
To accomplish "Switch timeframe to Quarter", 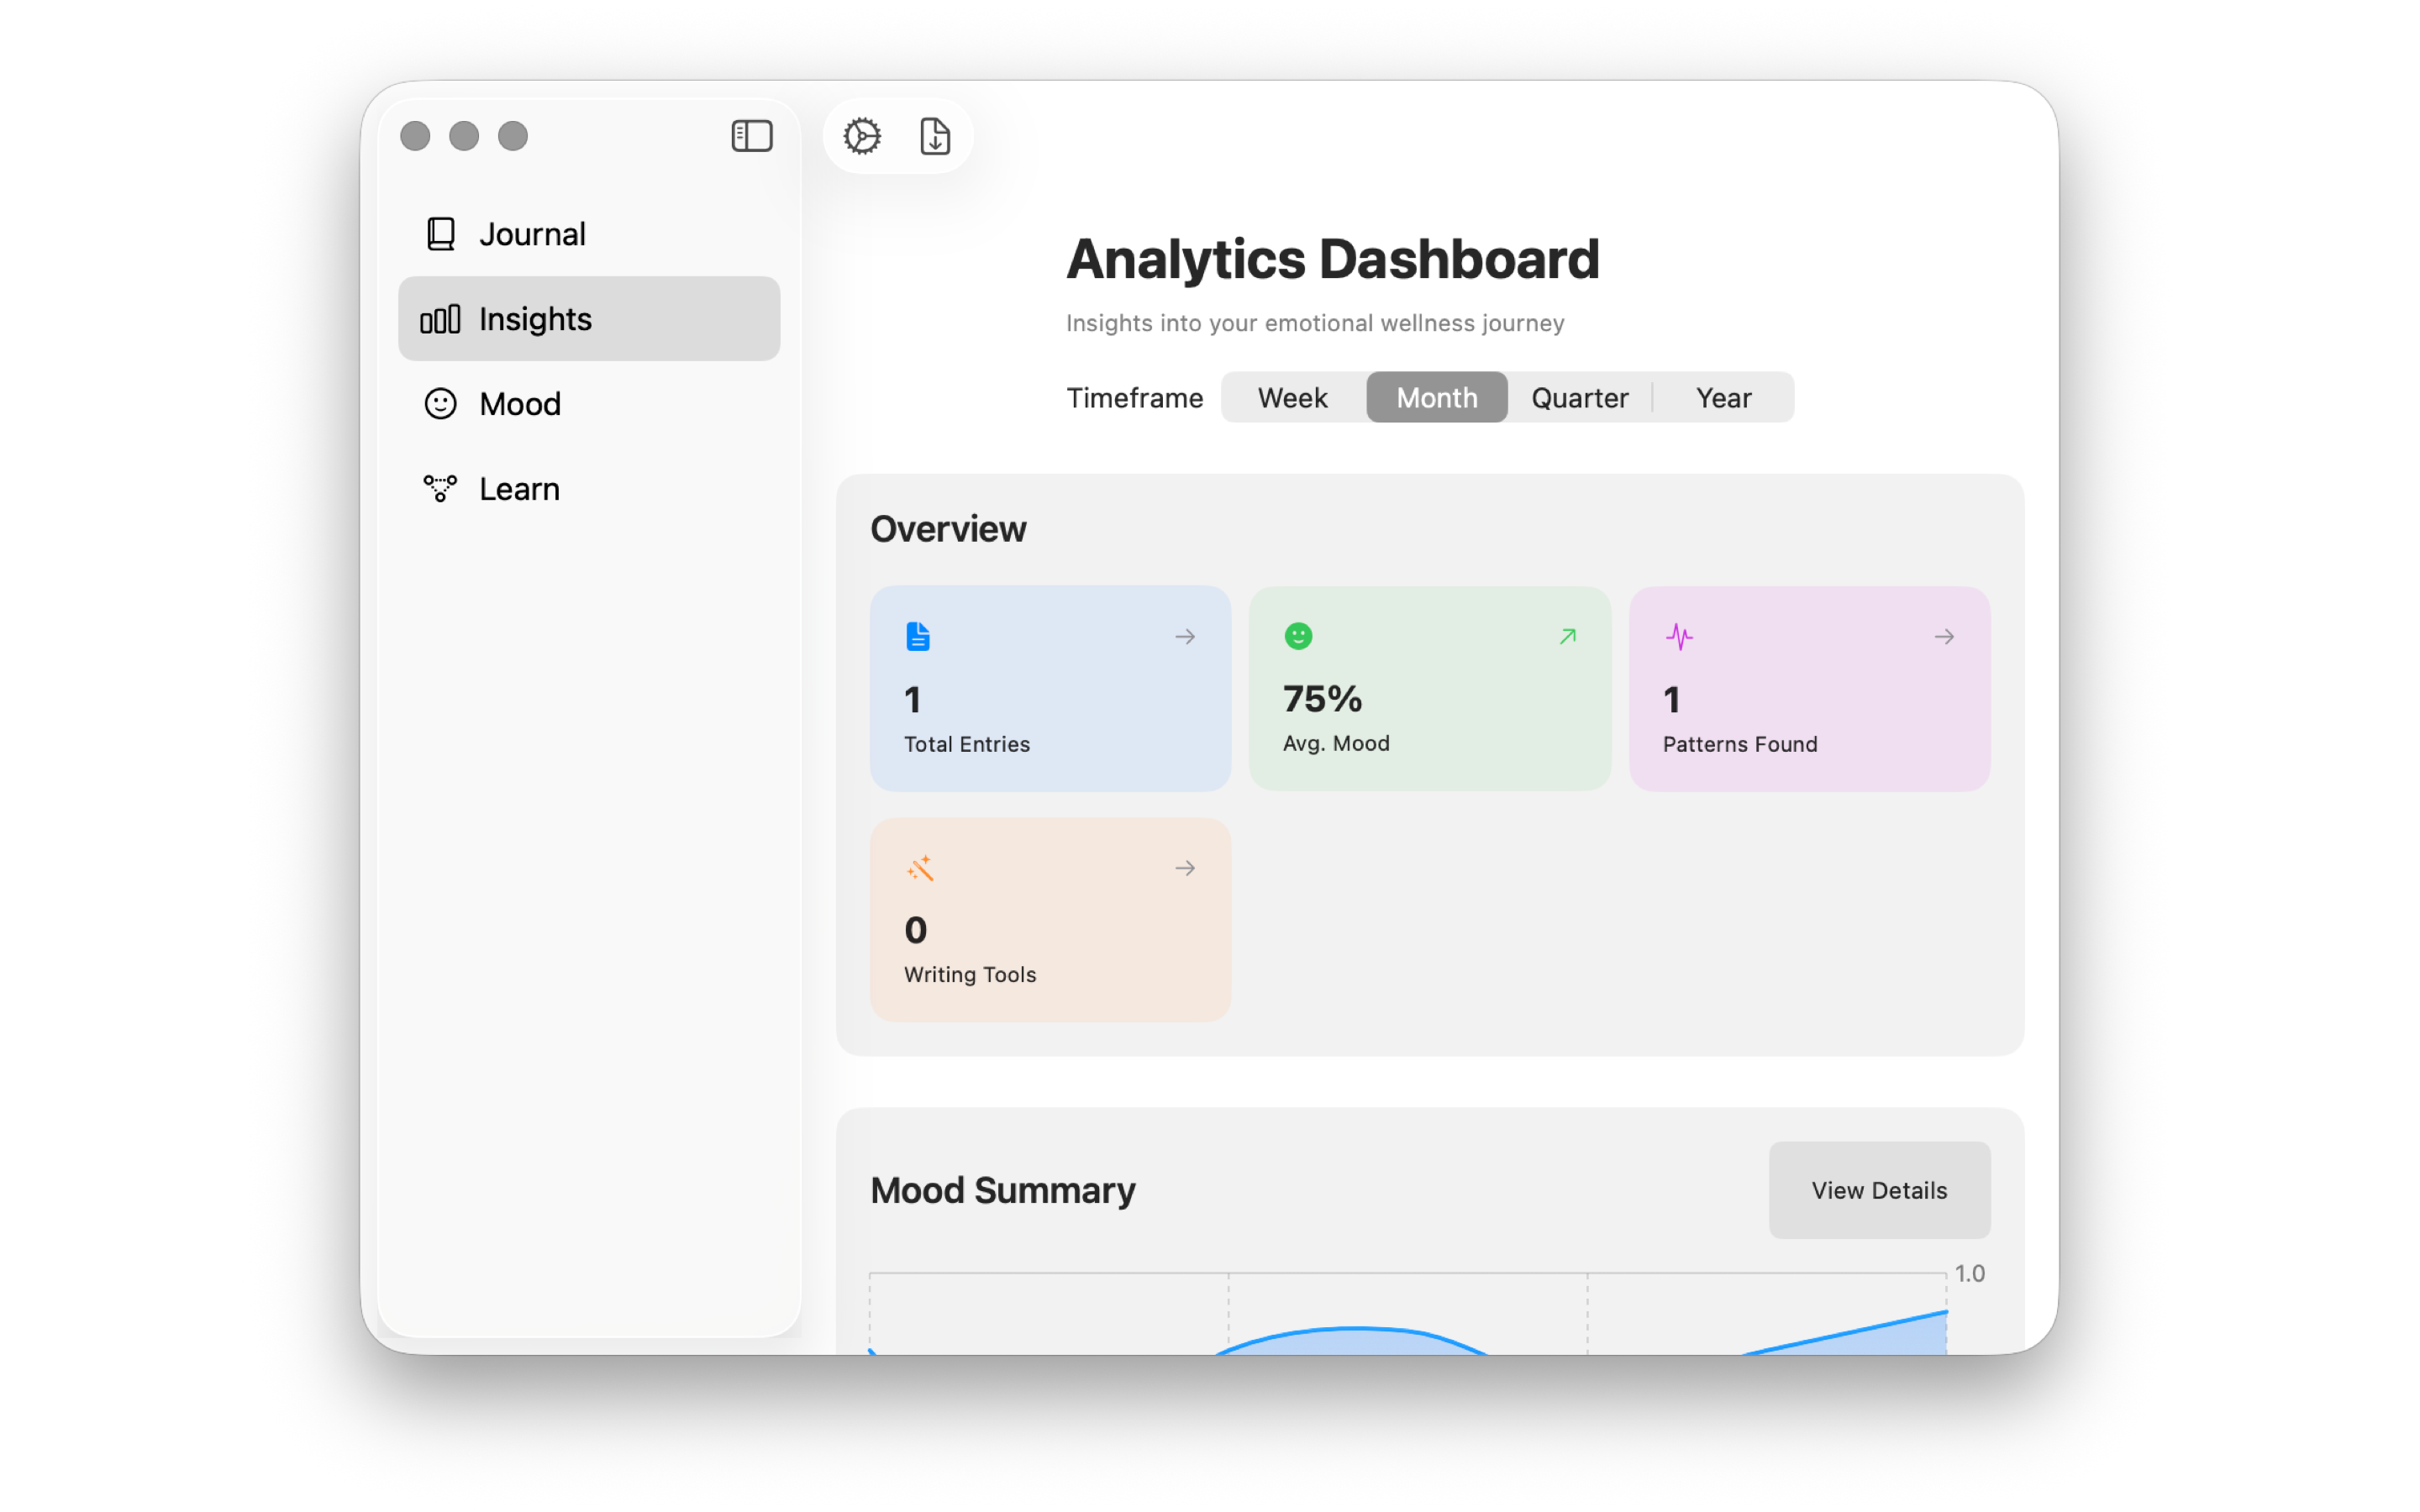I will click(1580, 398).
